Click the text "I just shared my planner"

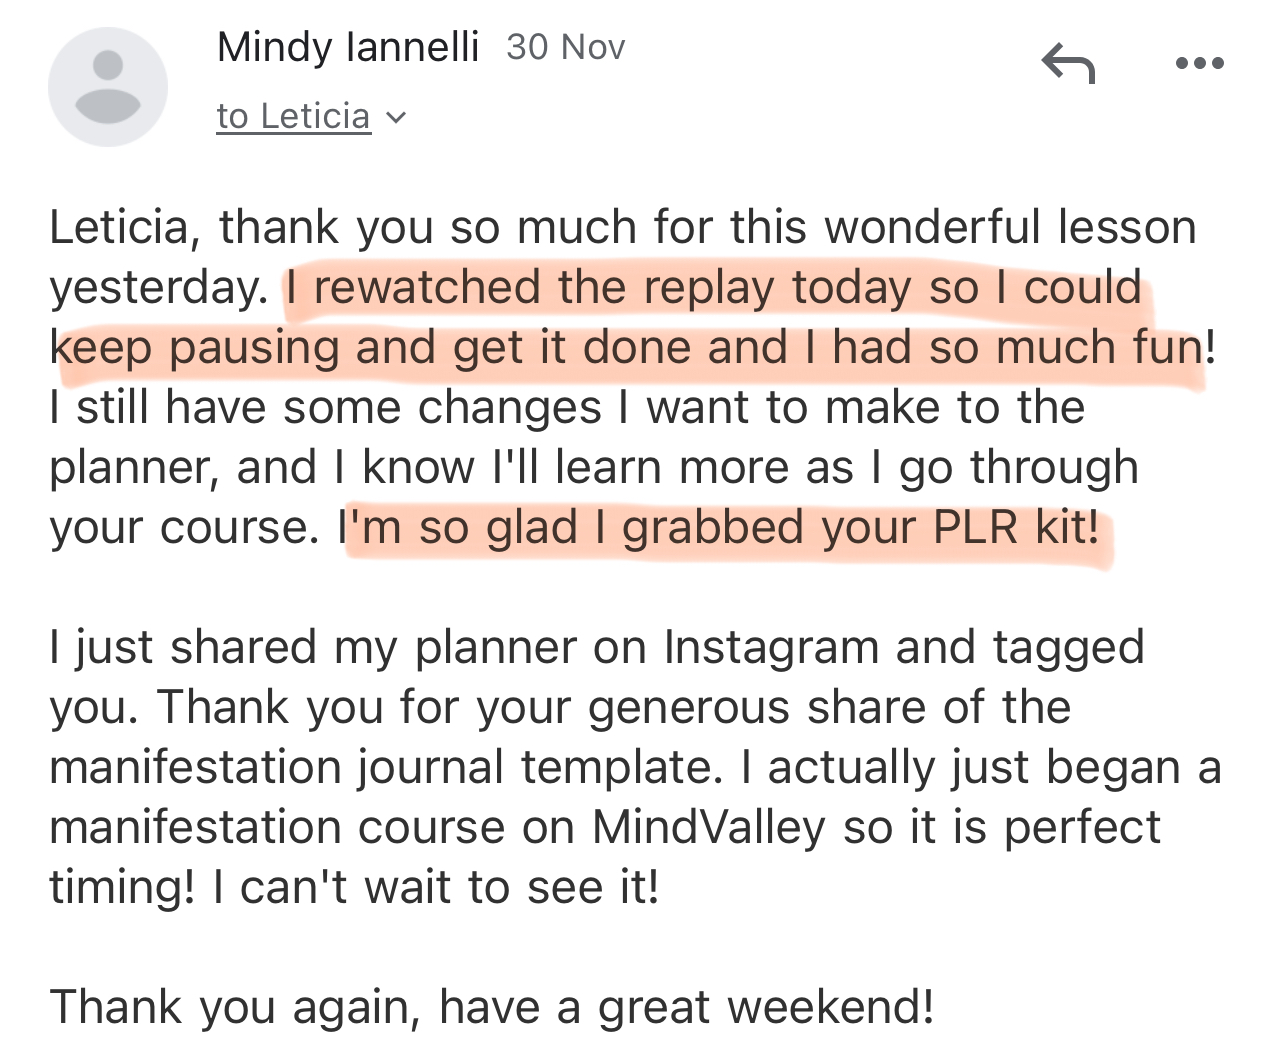click(x=312, y=648)
